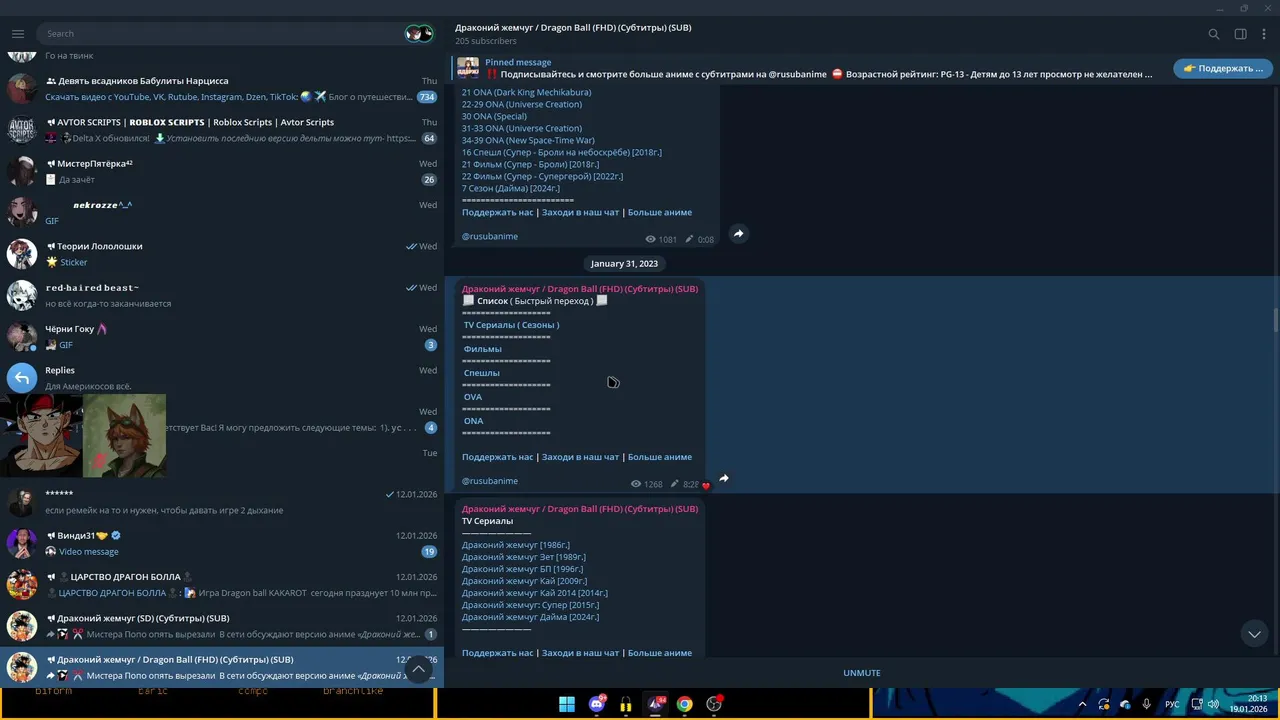Click Поддержать нас in the Список message

pos(498,457)
